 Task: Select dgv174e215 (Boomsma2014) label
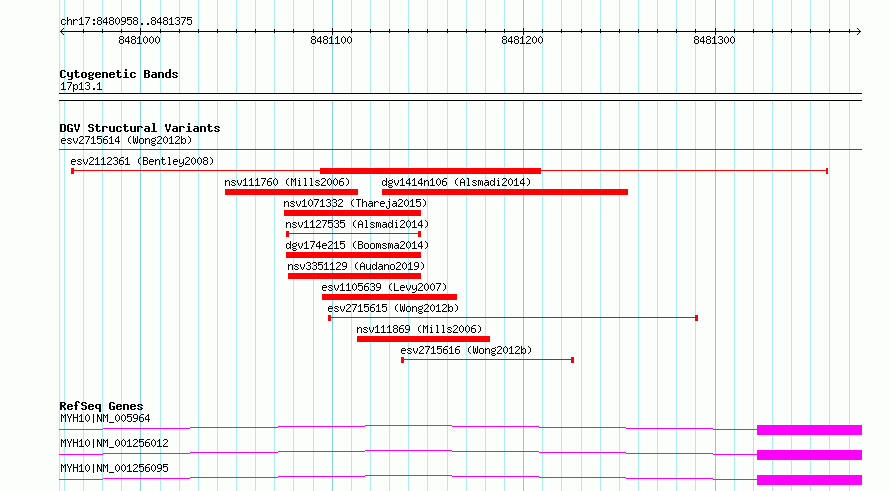tap(357, 245)
